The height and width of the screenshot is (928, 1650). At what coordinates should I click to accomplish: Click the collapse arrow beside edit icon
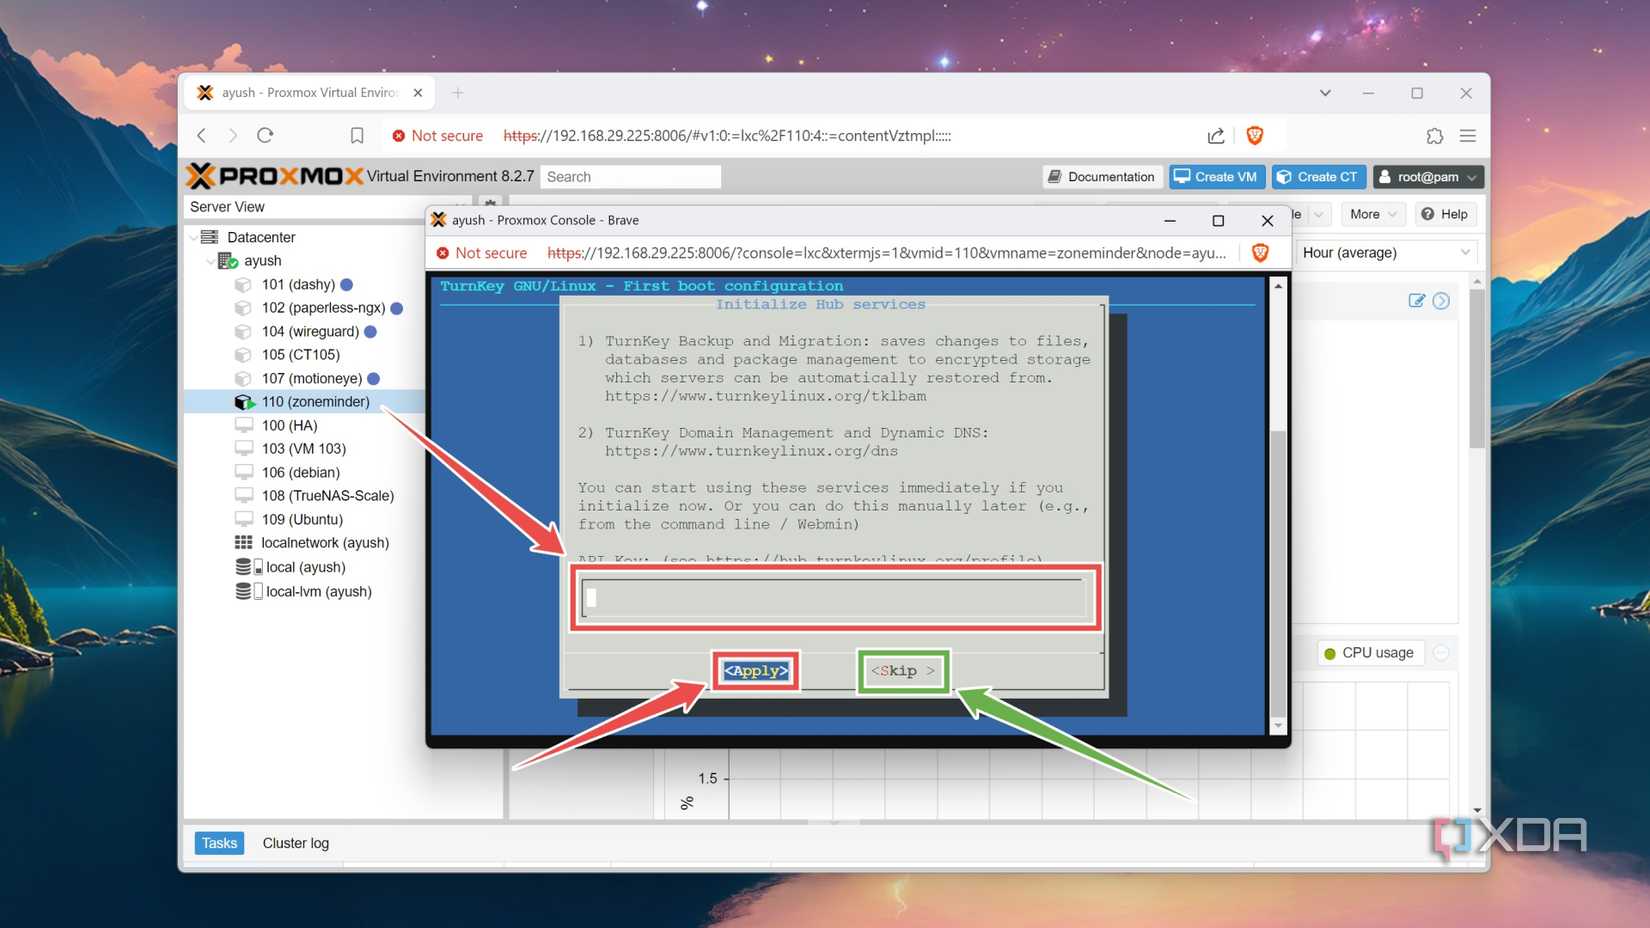[x=1441, y=301]
